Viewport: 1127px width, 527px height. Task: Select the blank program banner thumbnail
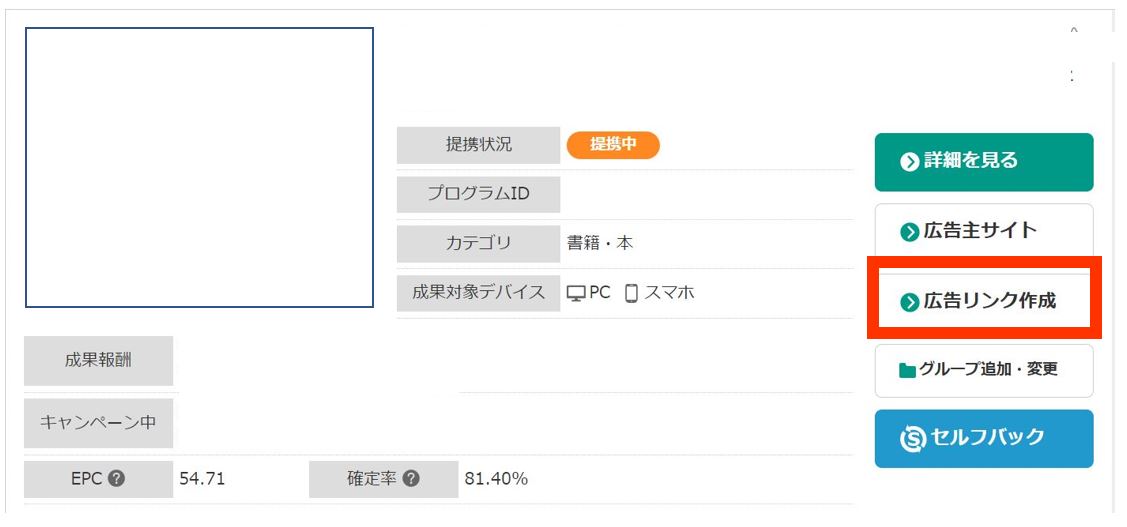pyautogui.click(x=199, y=167)
